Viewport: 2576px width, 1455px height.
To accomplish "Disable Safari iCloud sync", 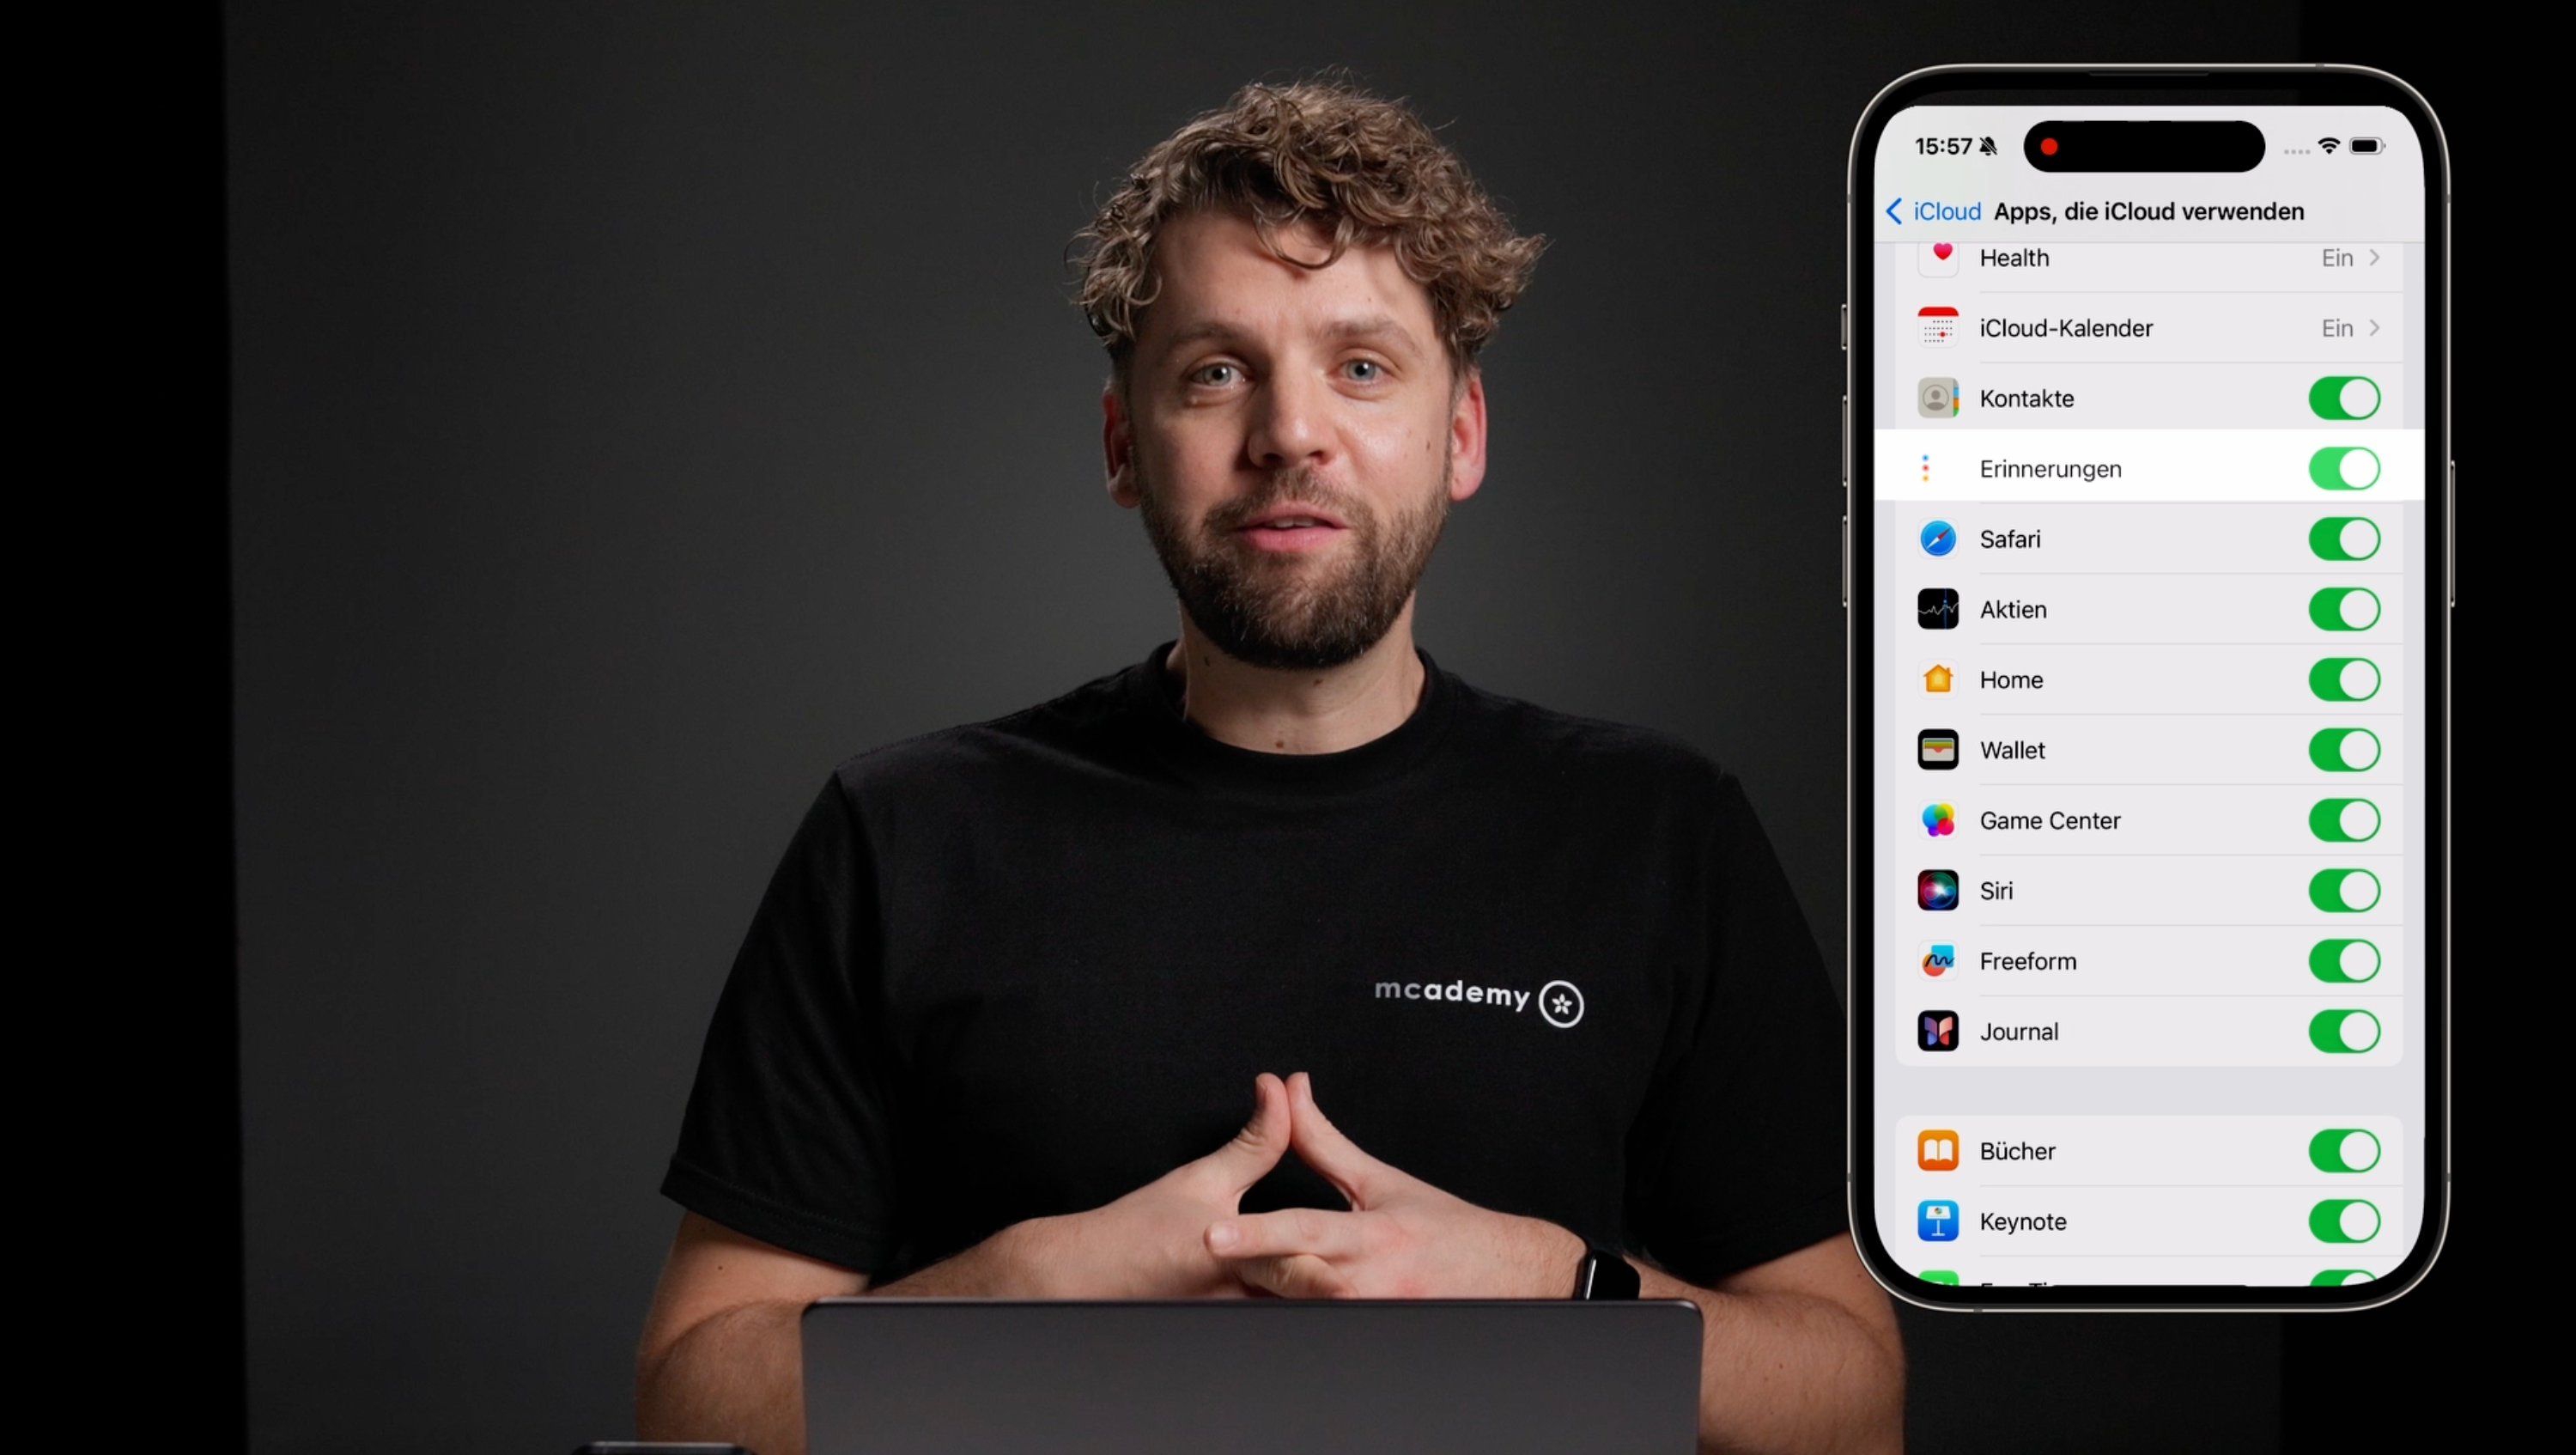I will point(2342,538).
